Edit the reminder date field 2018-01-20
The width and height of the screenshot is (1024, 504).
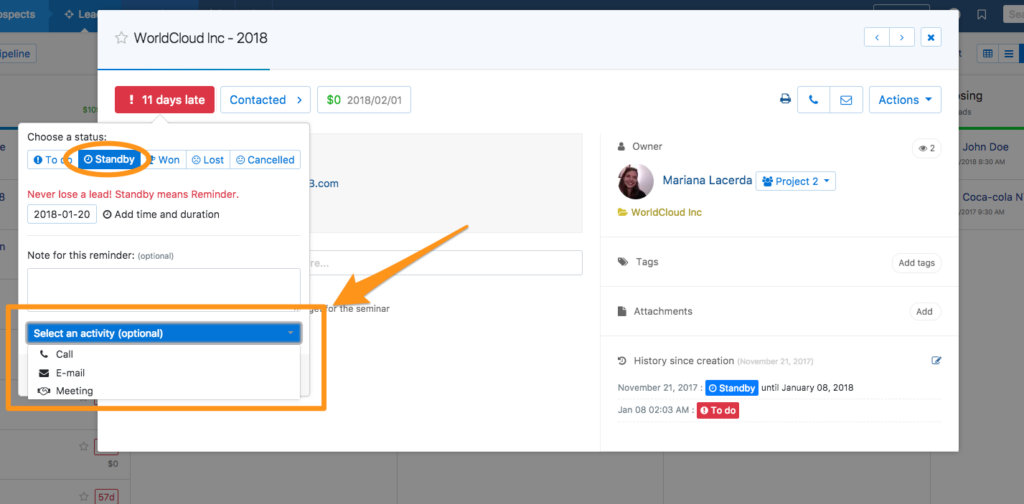point(62,214)
